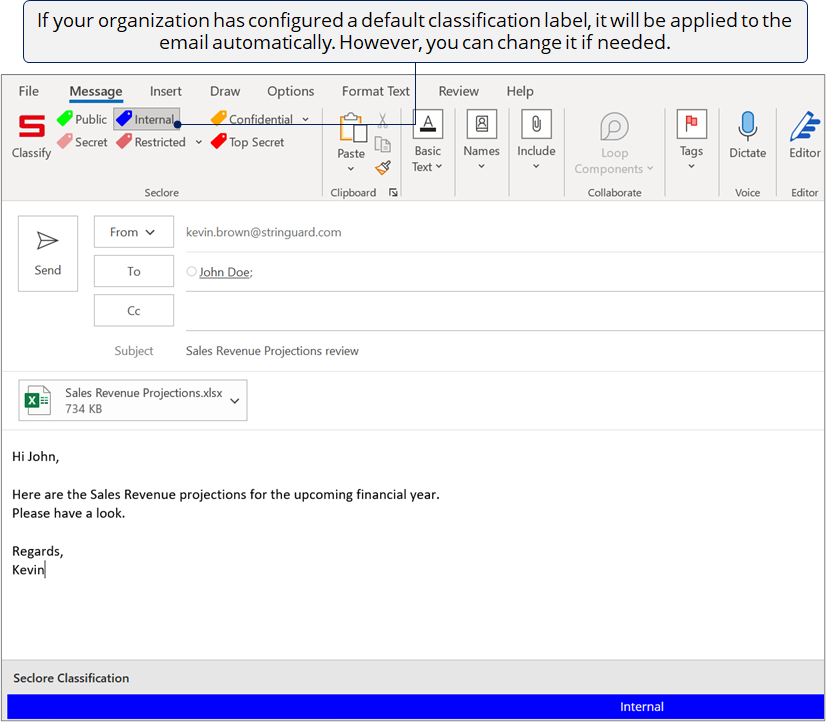The image size is (826, 722).
Task: Click John Doe's presence status circle
Action: tap(192, 271)
